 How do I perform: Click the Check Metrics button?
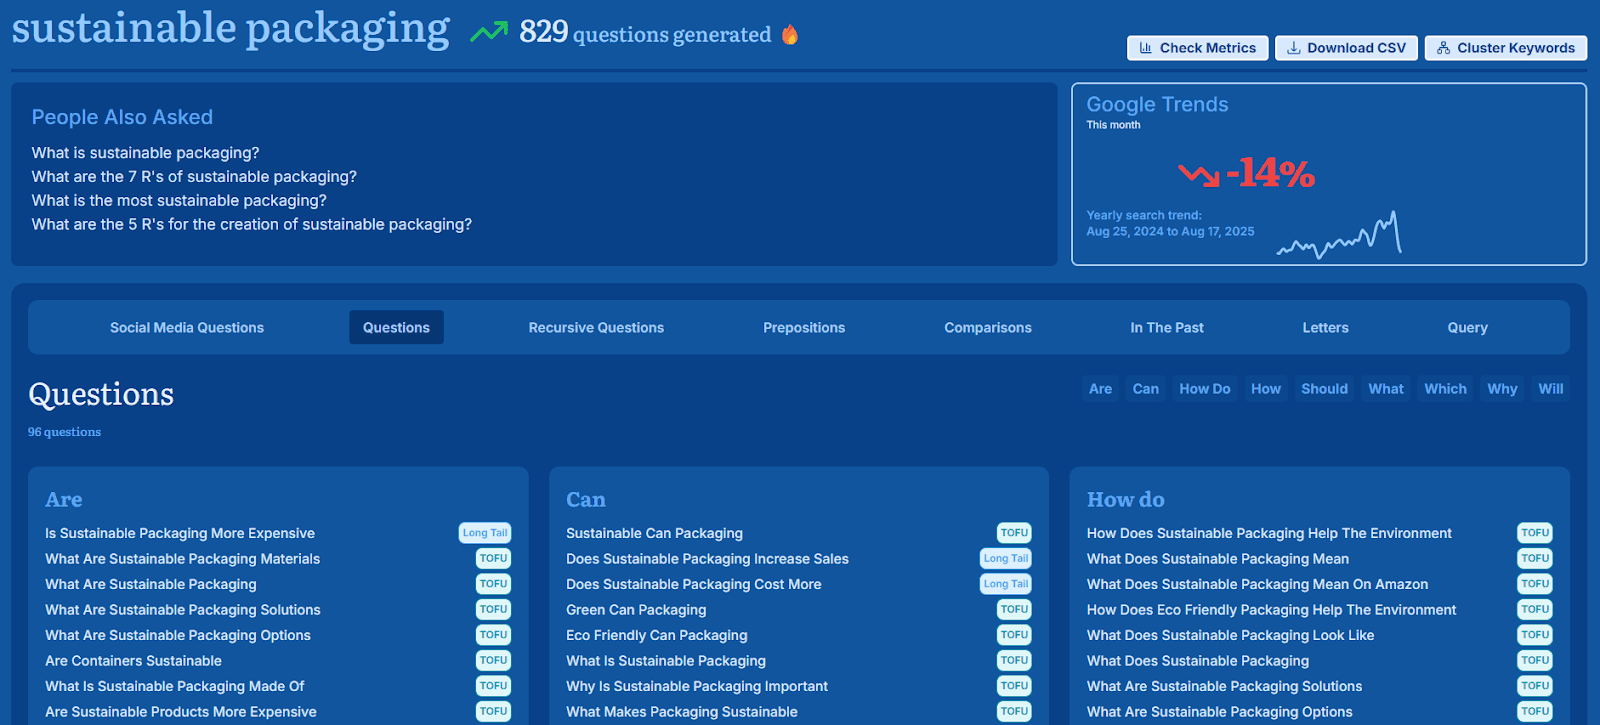click(x=1197, y=48)
